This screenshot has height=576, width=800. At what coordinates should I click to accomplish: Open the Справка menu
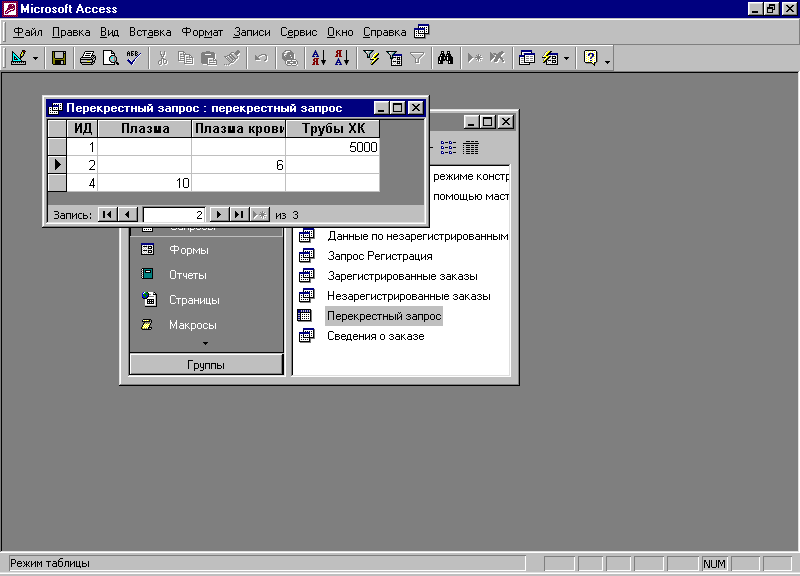384,32
